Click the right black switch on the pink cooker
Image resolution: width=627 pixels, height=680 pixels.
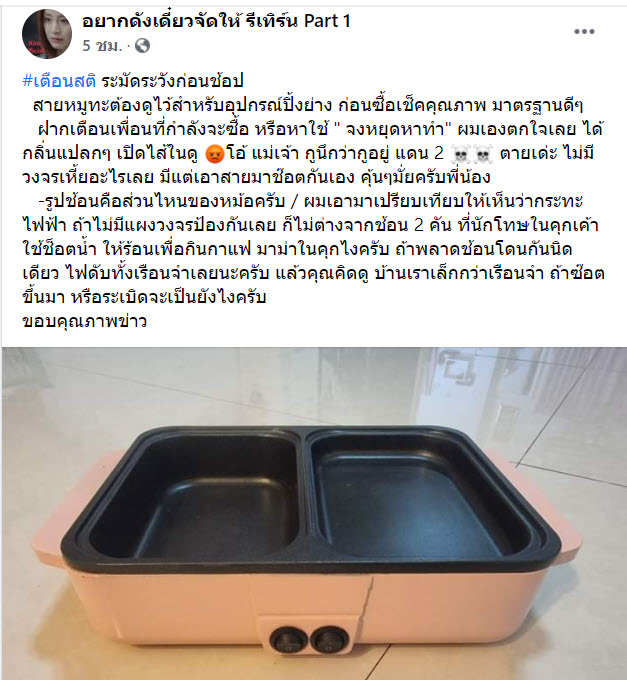pos(330,640)
